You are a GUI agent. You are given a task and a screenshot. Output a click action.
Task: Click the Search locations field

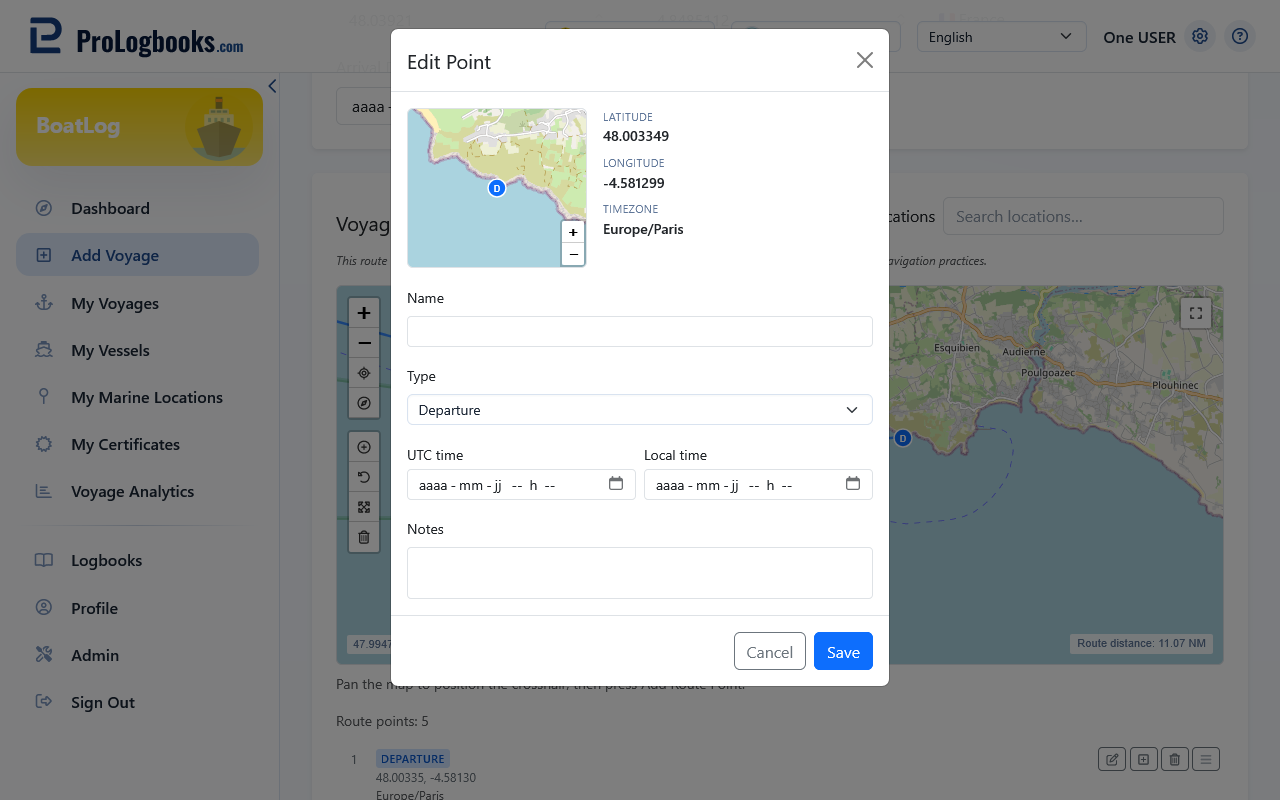[1083, 216]
